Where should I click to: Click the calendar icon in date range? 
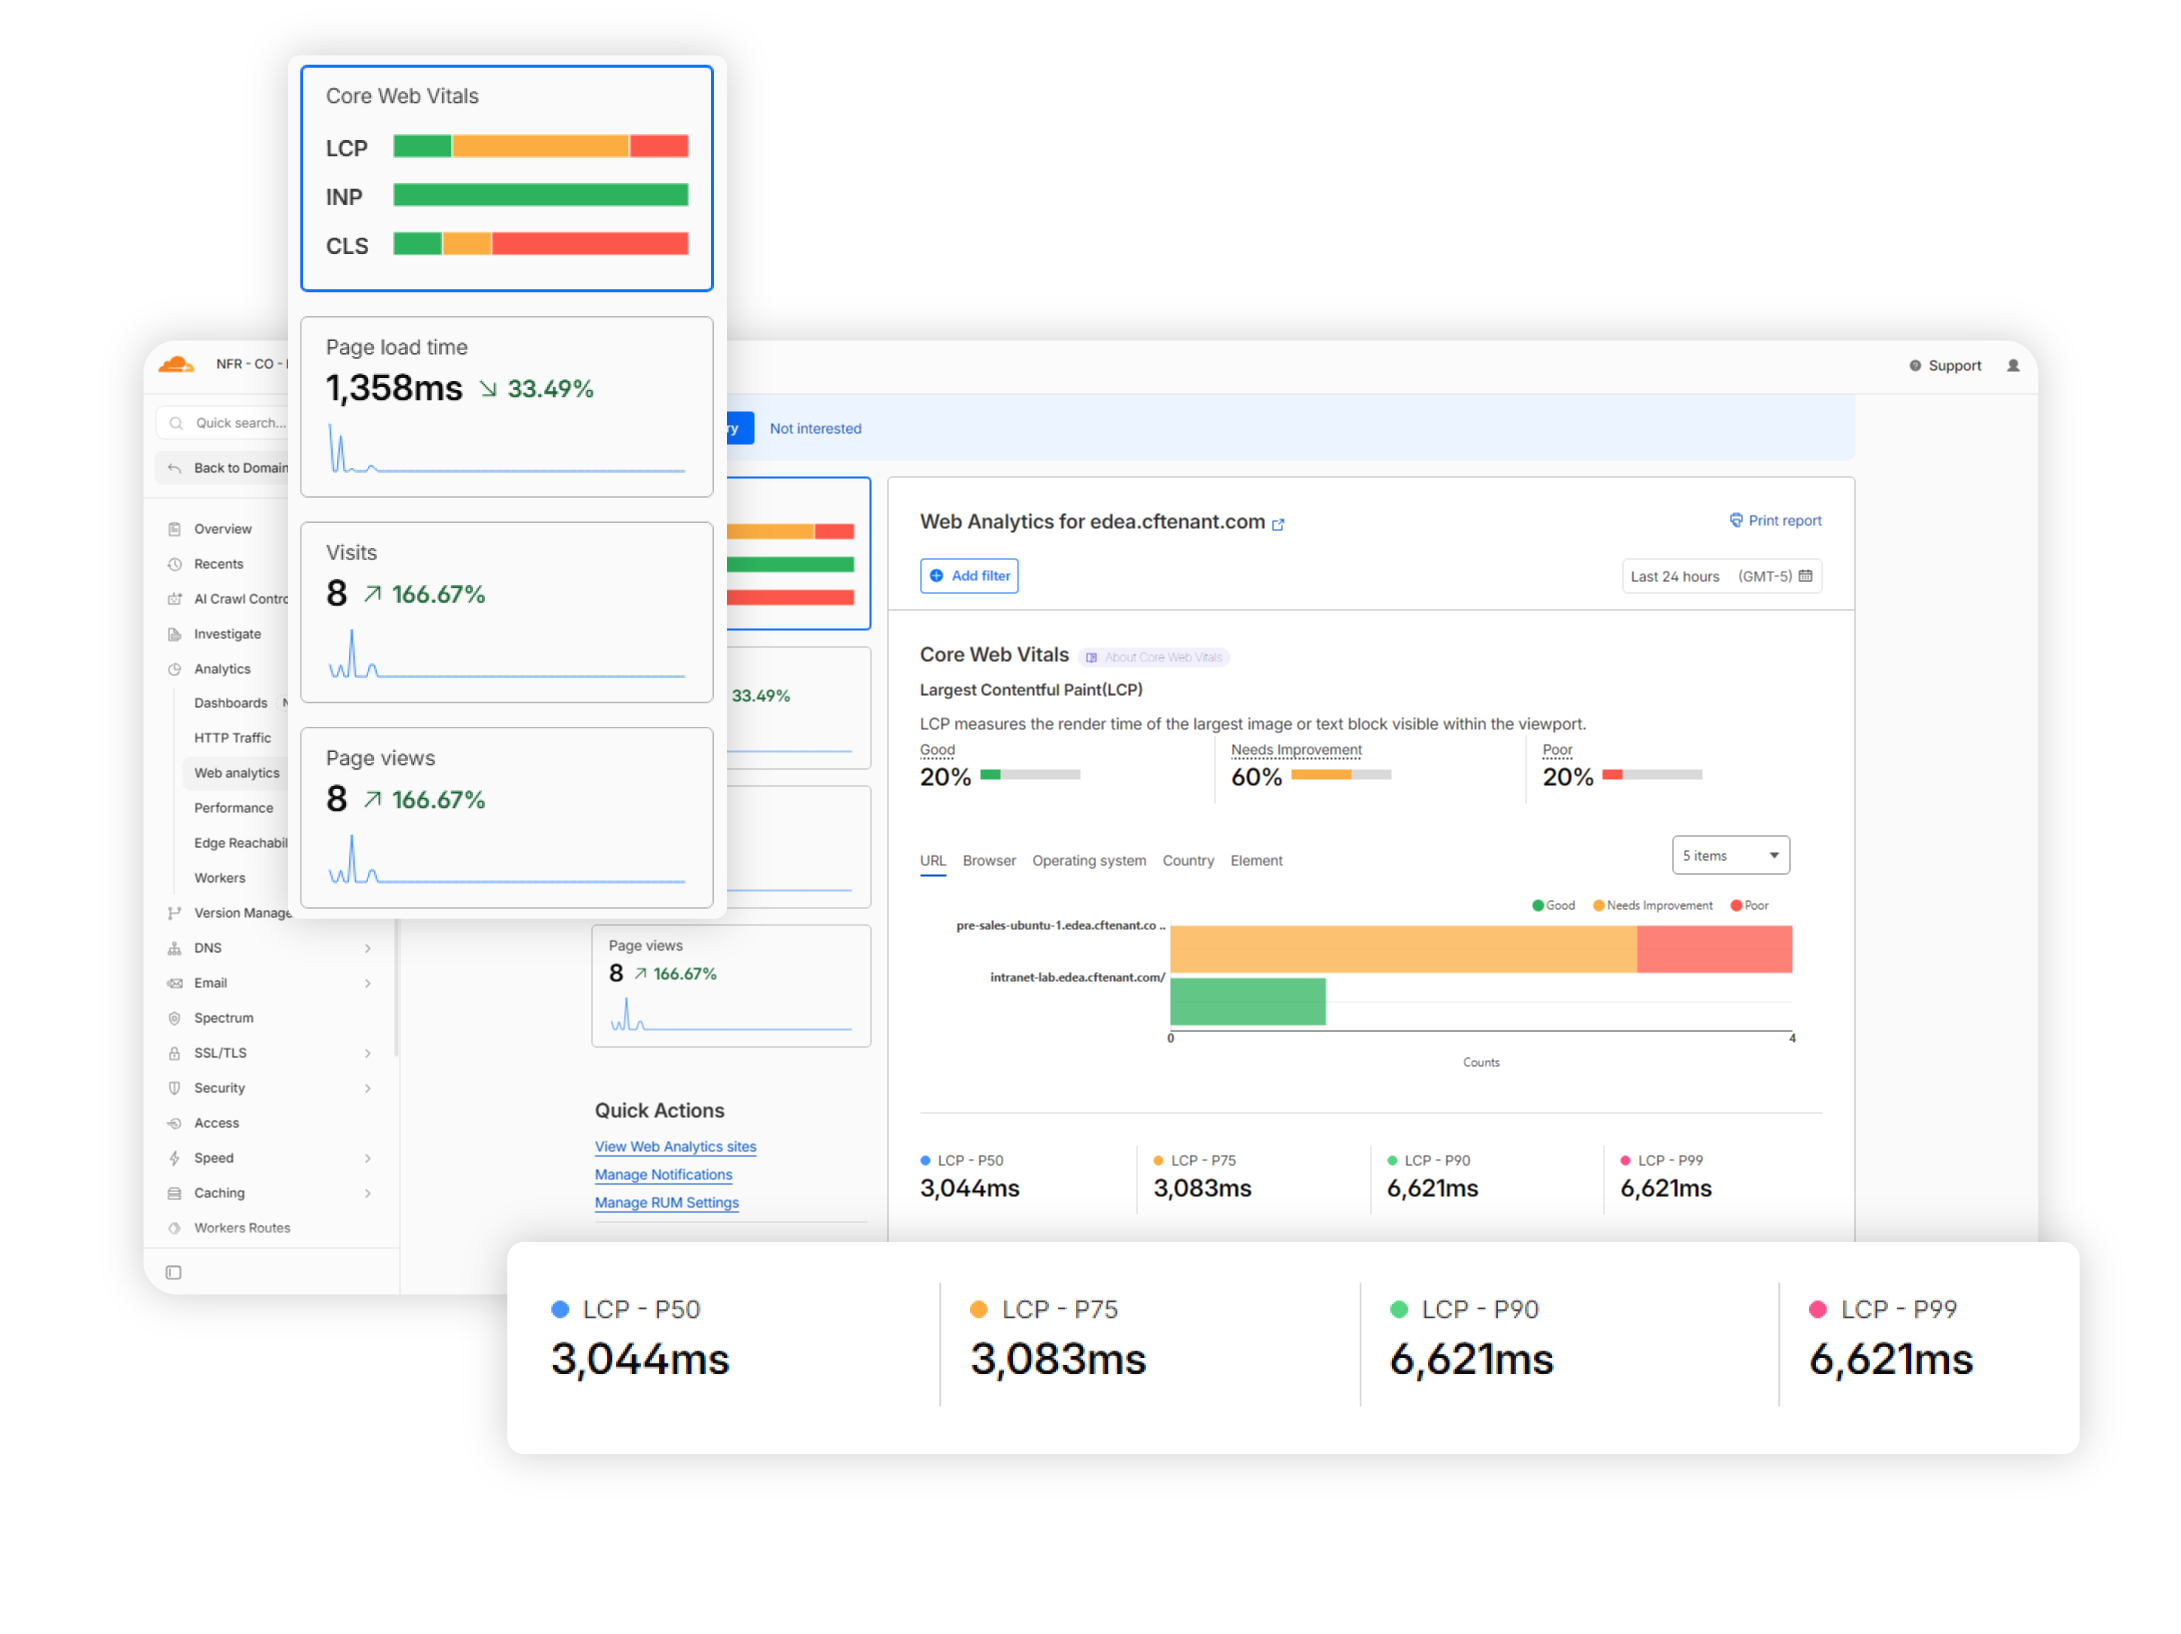pyautogui.click(x=1805, y=576)
